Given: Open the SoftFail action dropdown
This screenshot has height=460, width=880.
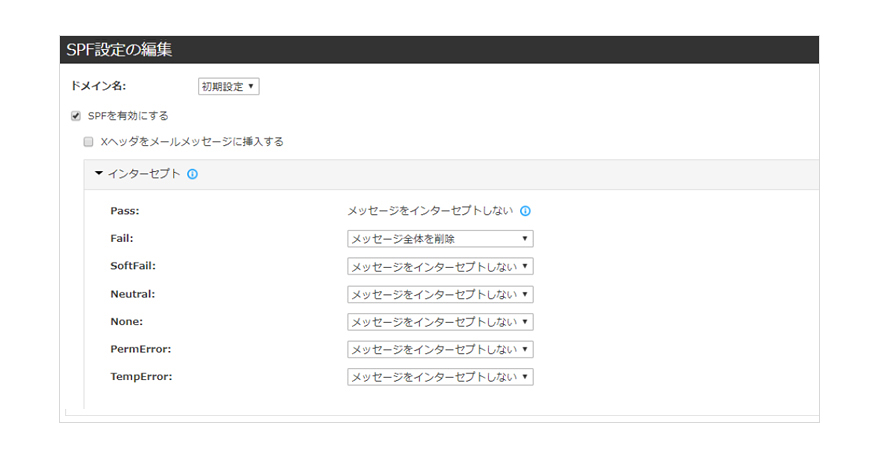Looking at the screenshot, I should pos(440,267).
